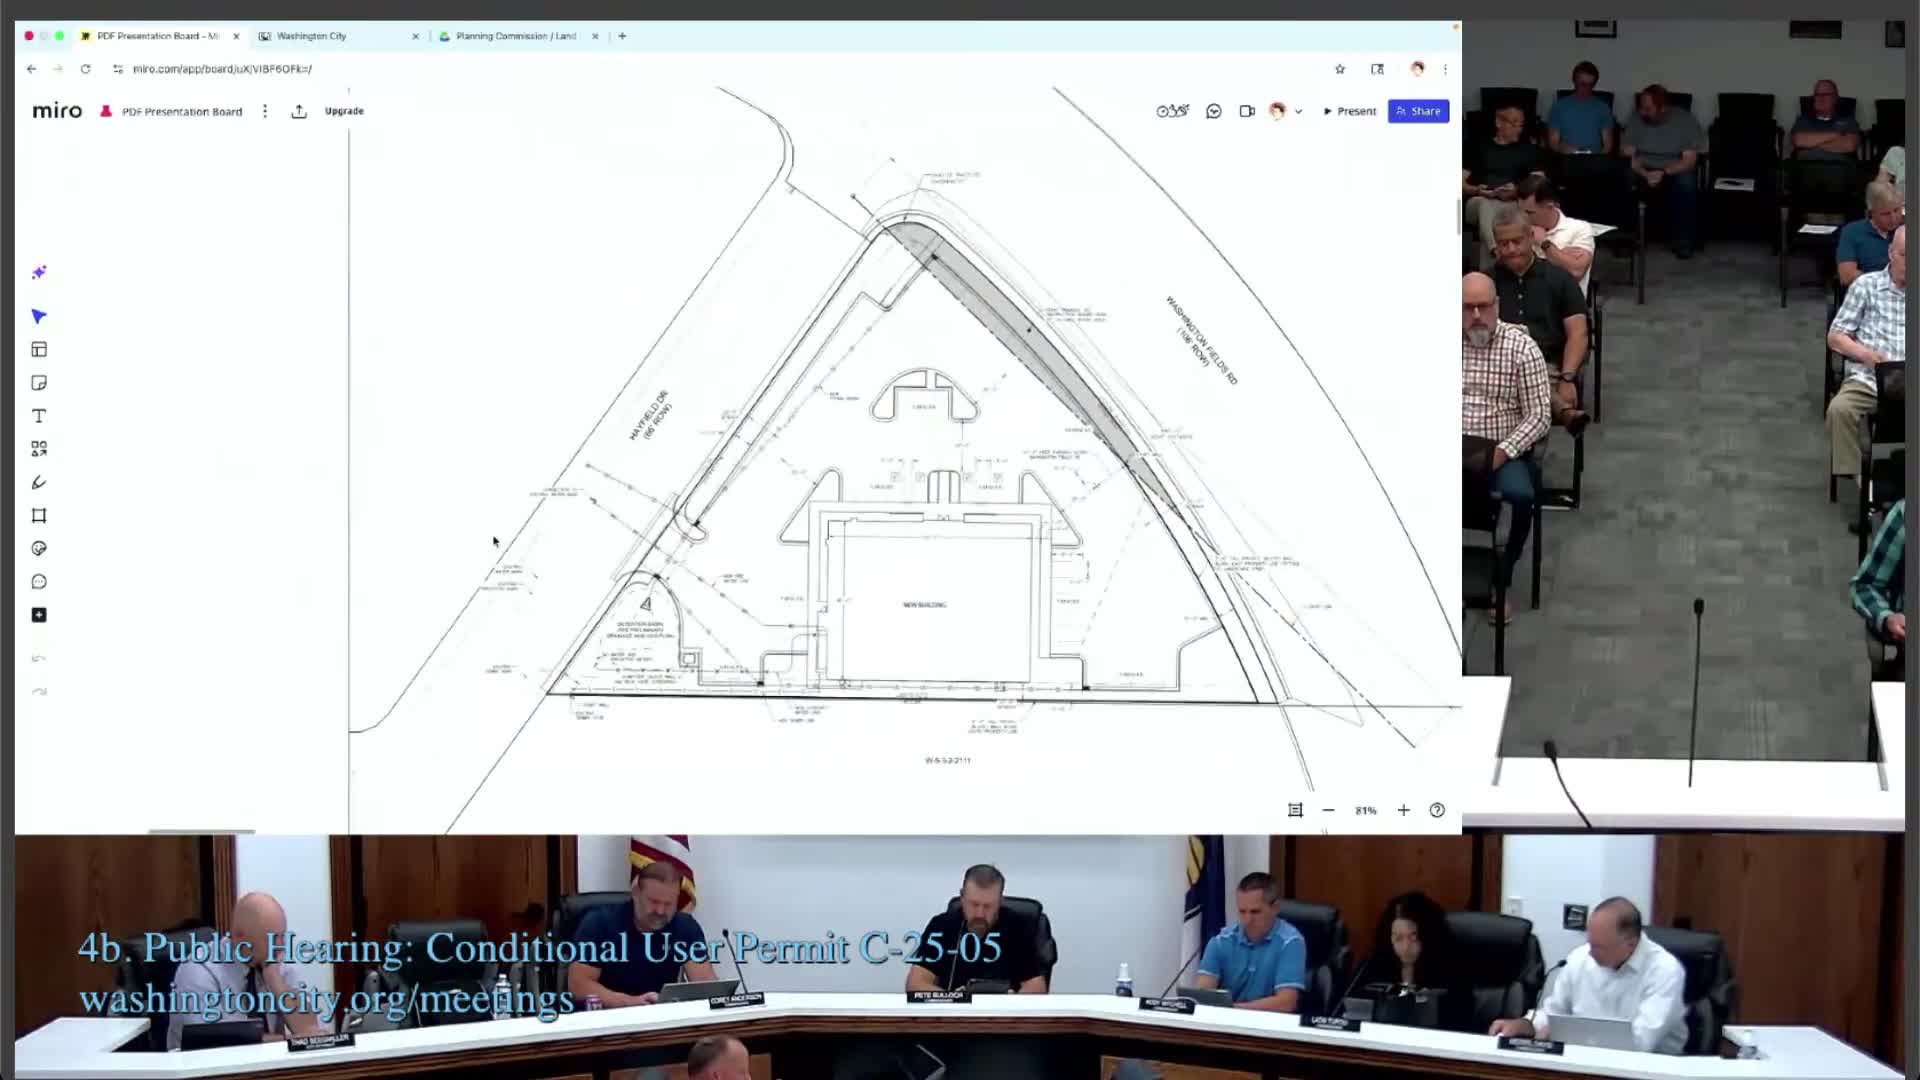Click zoom in plus button
This screenshot has width=1920, height=1080.
[1403, 810]
